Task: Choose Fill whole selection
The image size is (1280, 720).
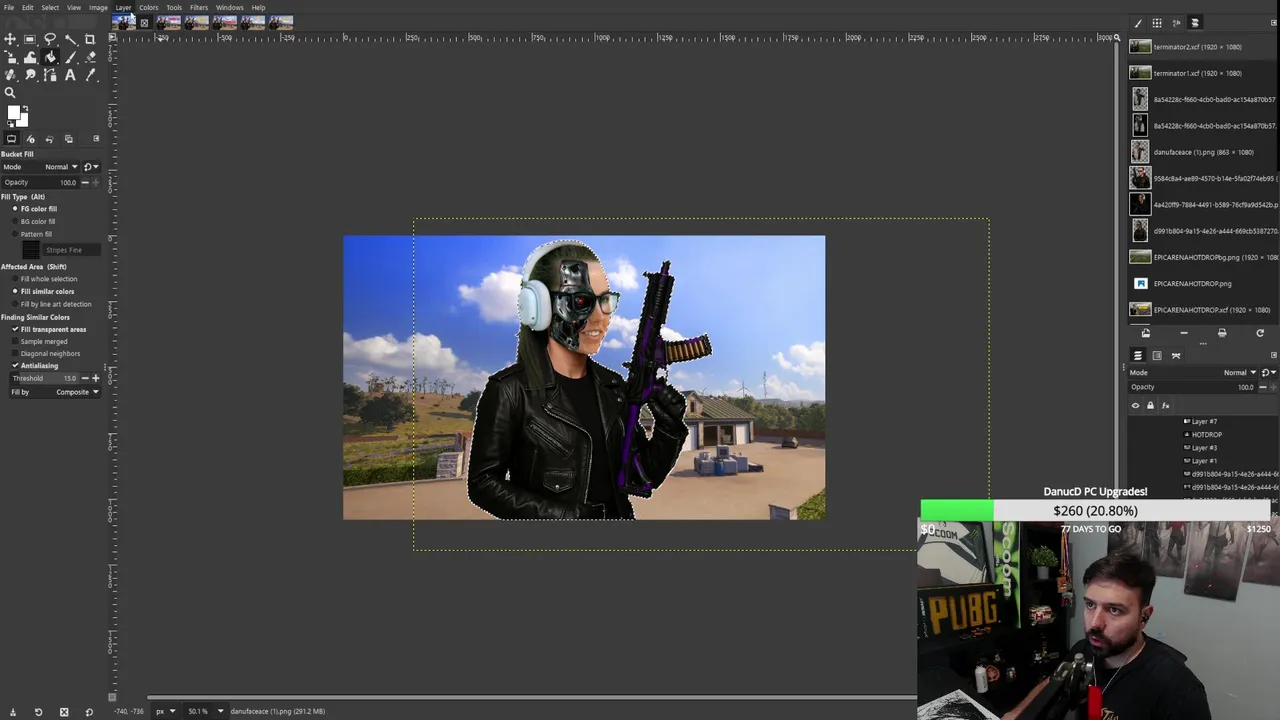Action: point(48,279)
